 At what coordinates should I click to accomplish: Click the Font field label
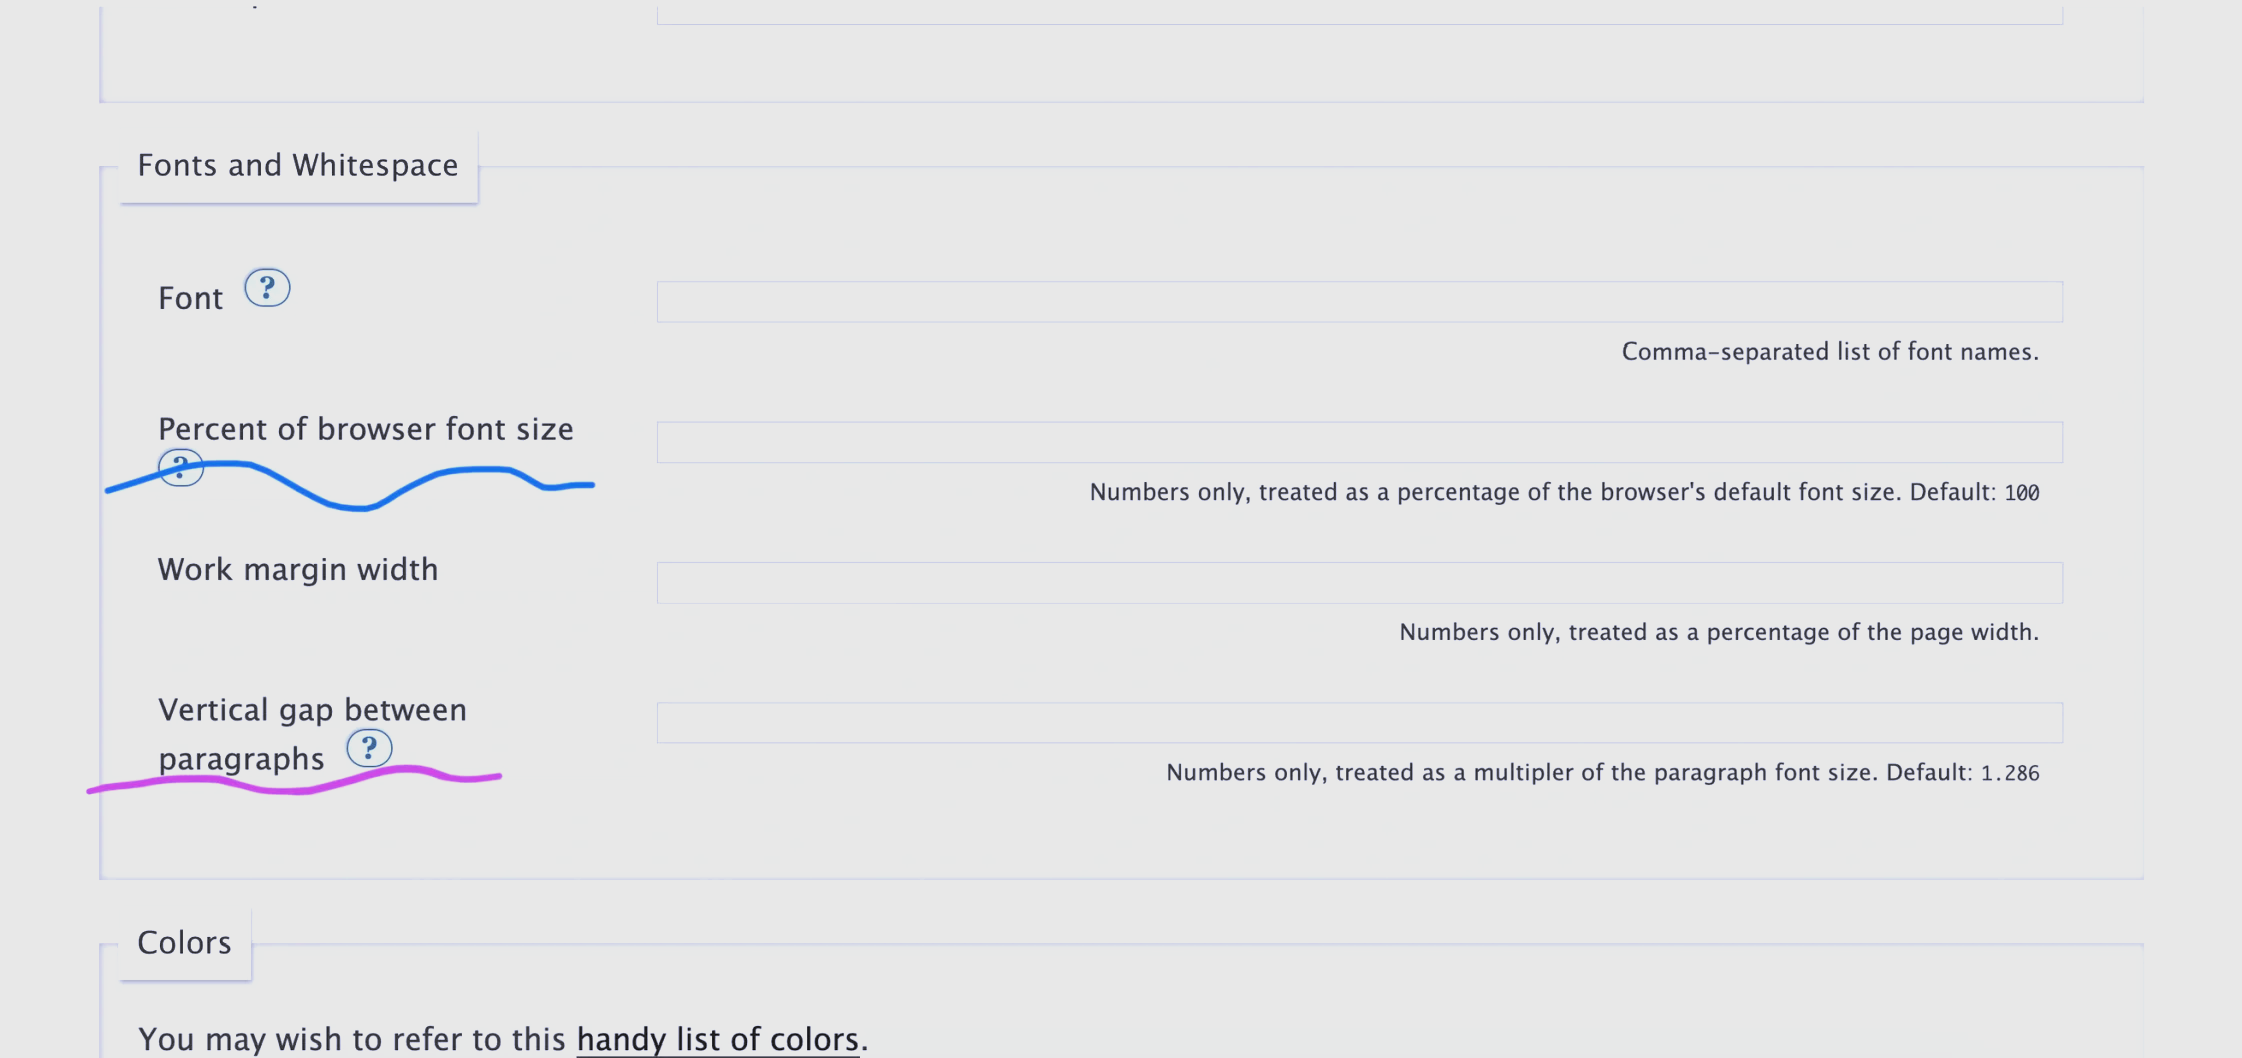(x=190, y=298)
